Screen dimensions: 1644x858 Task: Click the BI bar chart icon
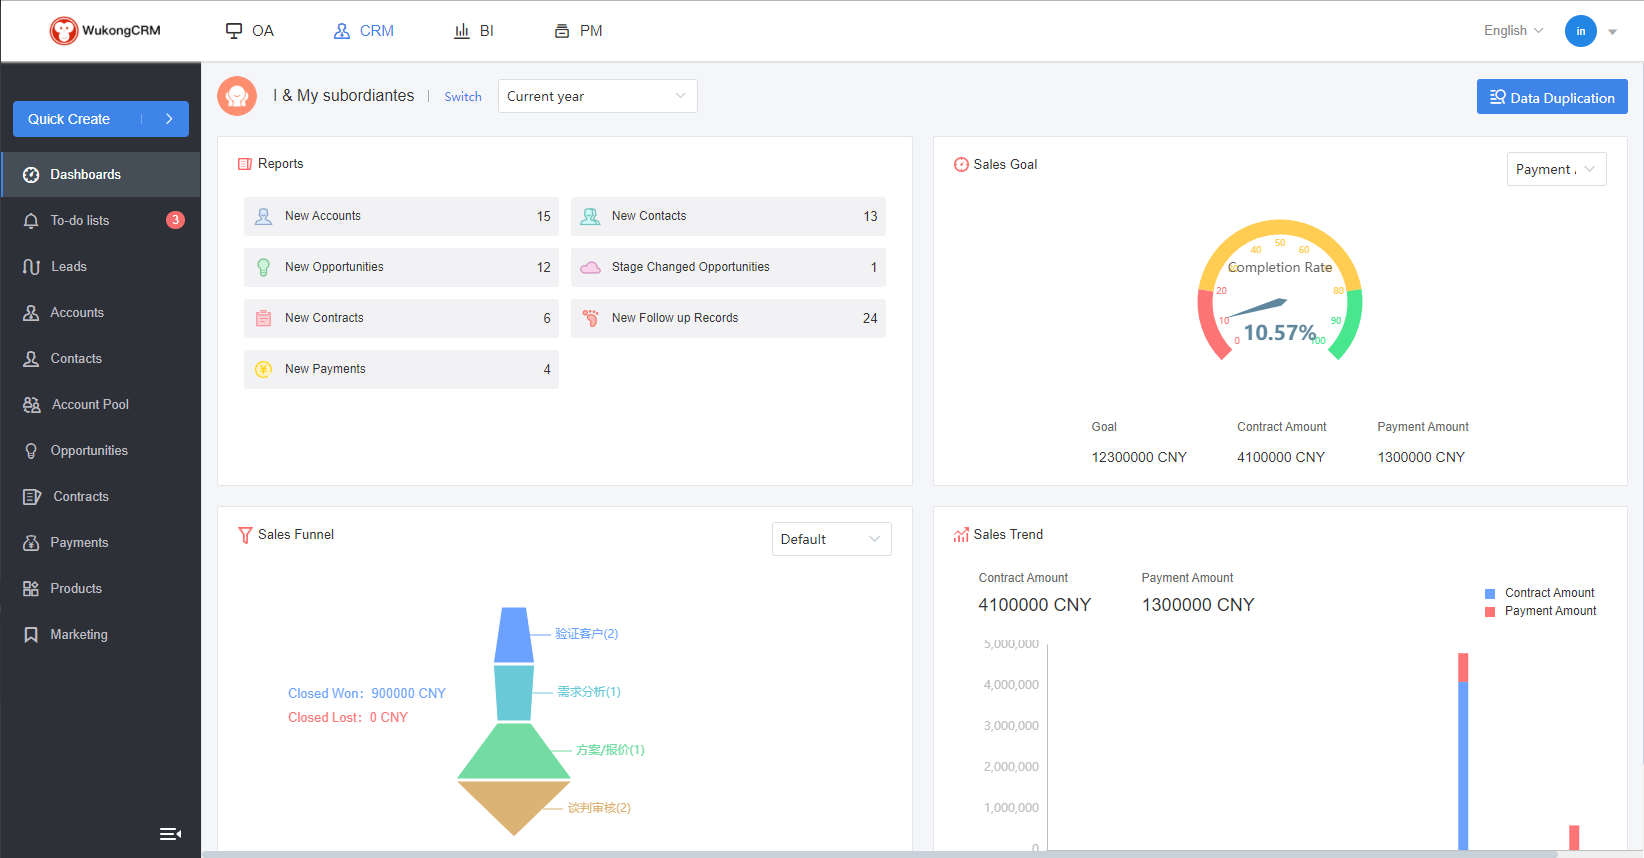(462, 31)
